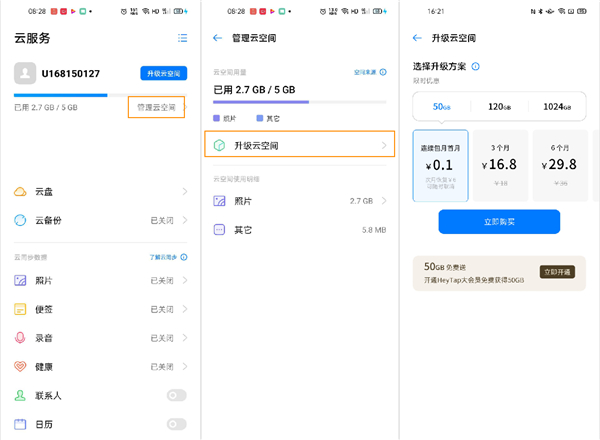Toggle the 联系人 sync switch
The height and width of the screenshot is (440, 600).
pyautogui.click(x=176, y=396)
